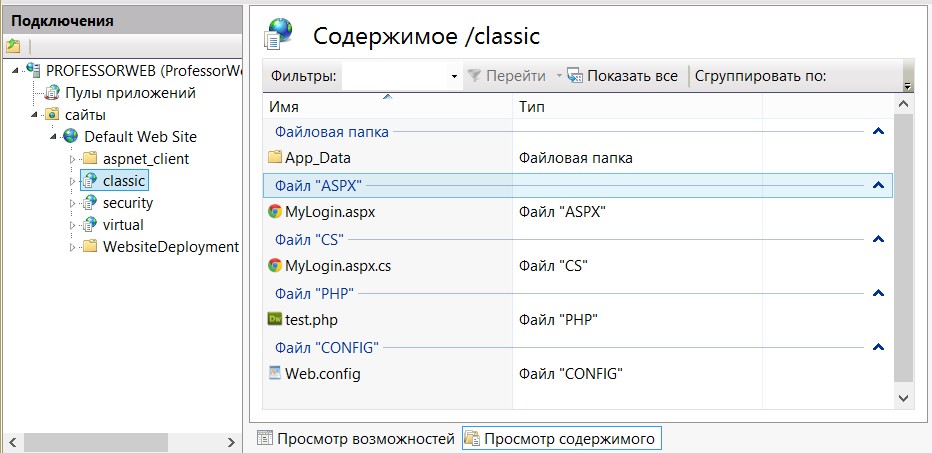
Task: Select the test.php file name
Action: click(311, 320)
